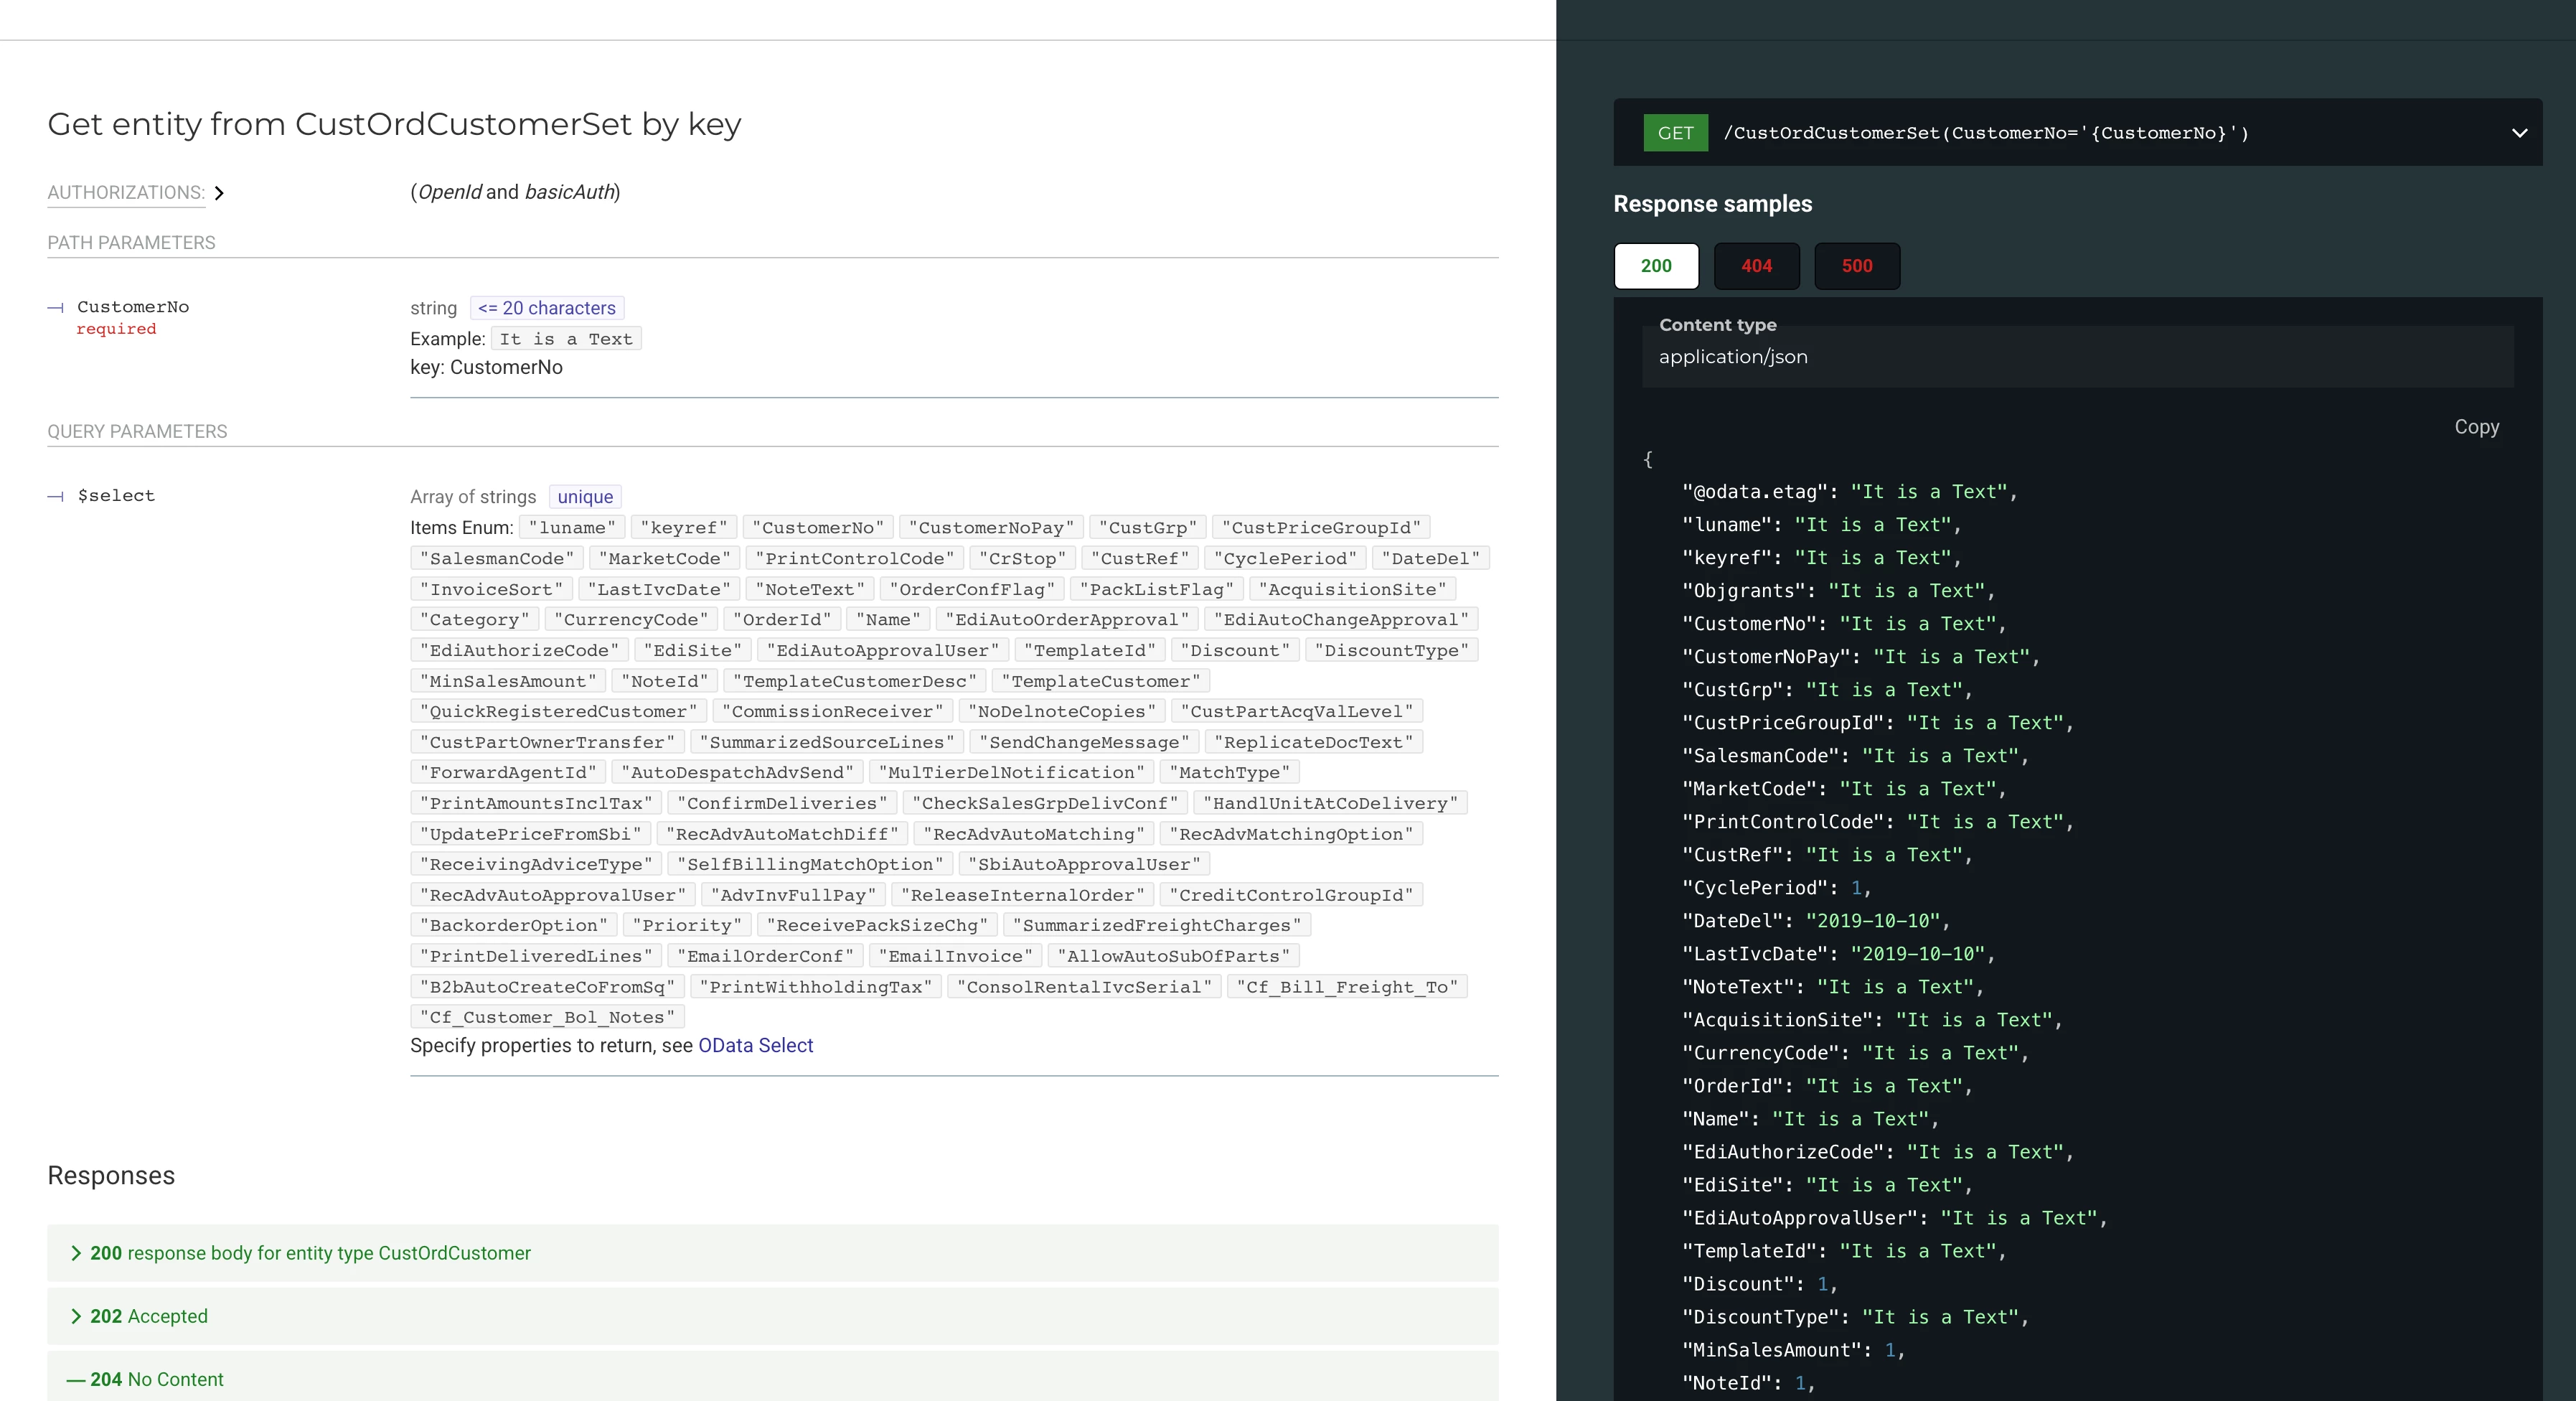Click the application/json content type field
2576x1401 pixels.
pyautogui.click(x=2077, y=357)
